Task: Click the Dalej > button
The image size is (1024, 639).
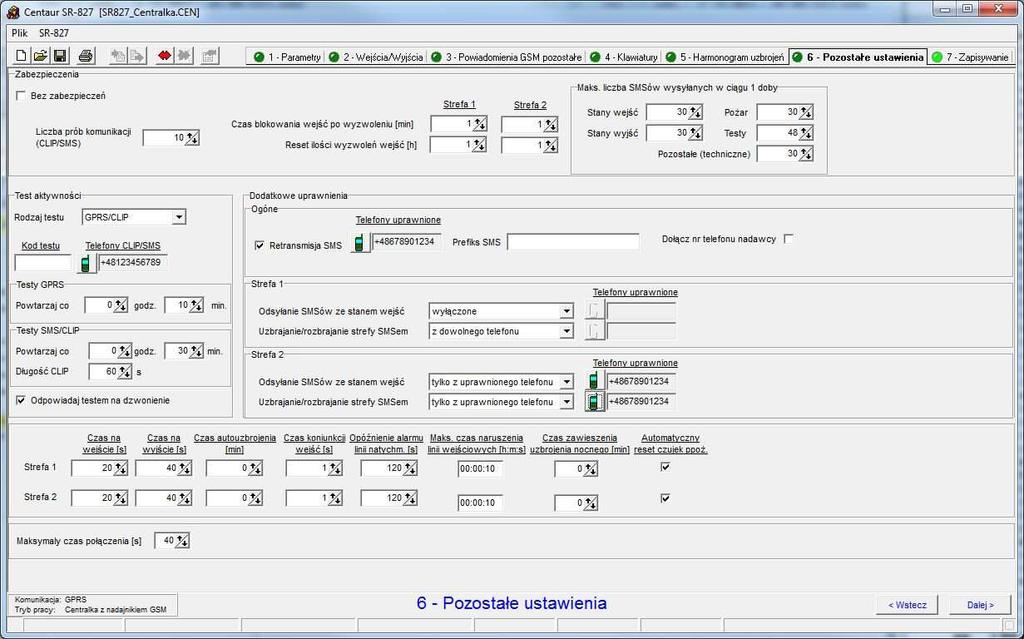Action: (980, 604)
